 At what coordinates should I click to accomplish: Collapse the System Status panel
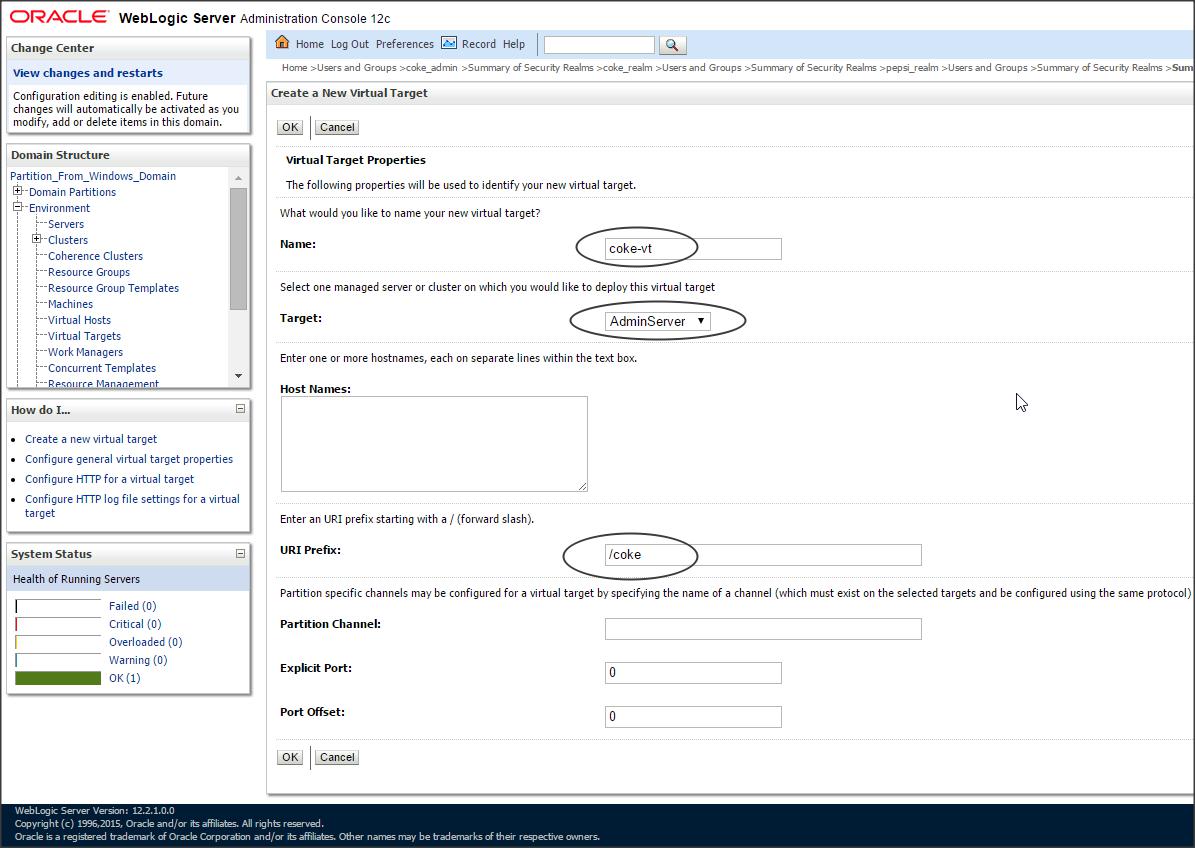(x=240, y=554)
